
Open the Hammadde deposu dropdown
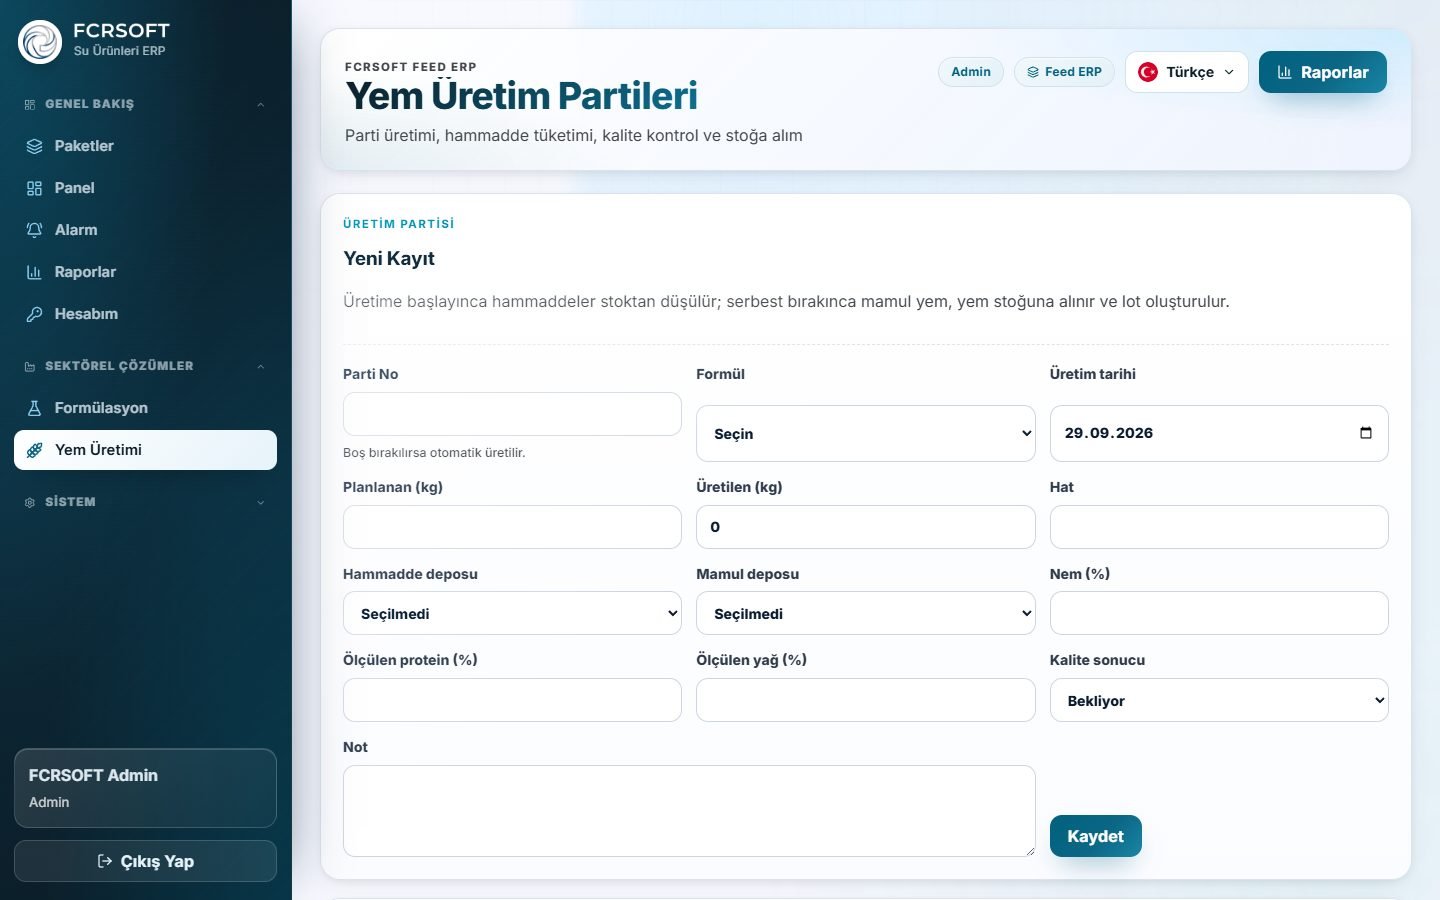512,613
